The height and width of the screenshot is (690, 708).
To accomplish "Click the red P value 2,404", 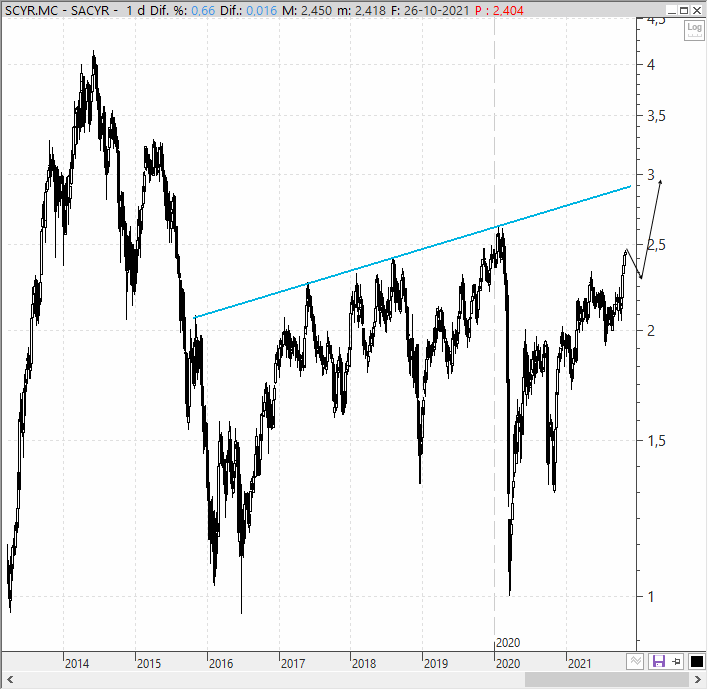I will point(508,10).
